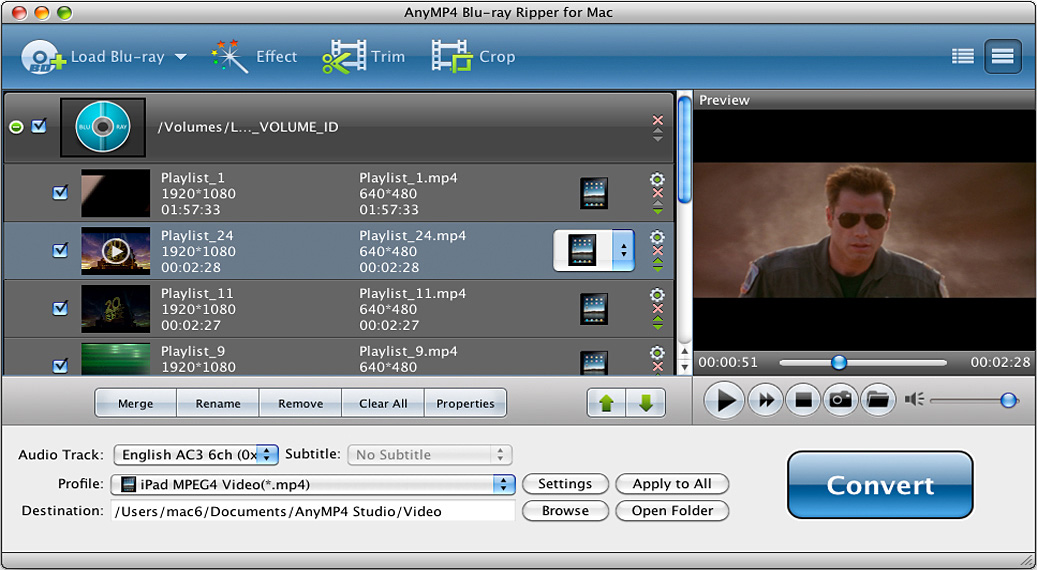Open settings gear for Playlist_11
1037x570 pixels.
pos(657,294)
